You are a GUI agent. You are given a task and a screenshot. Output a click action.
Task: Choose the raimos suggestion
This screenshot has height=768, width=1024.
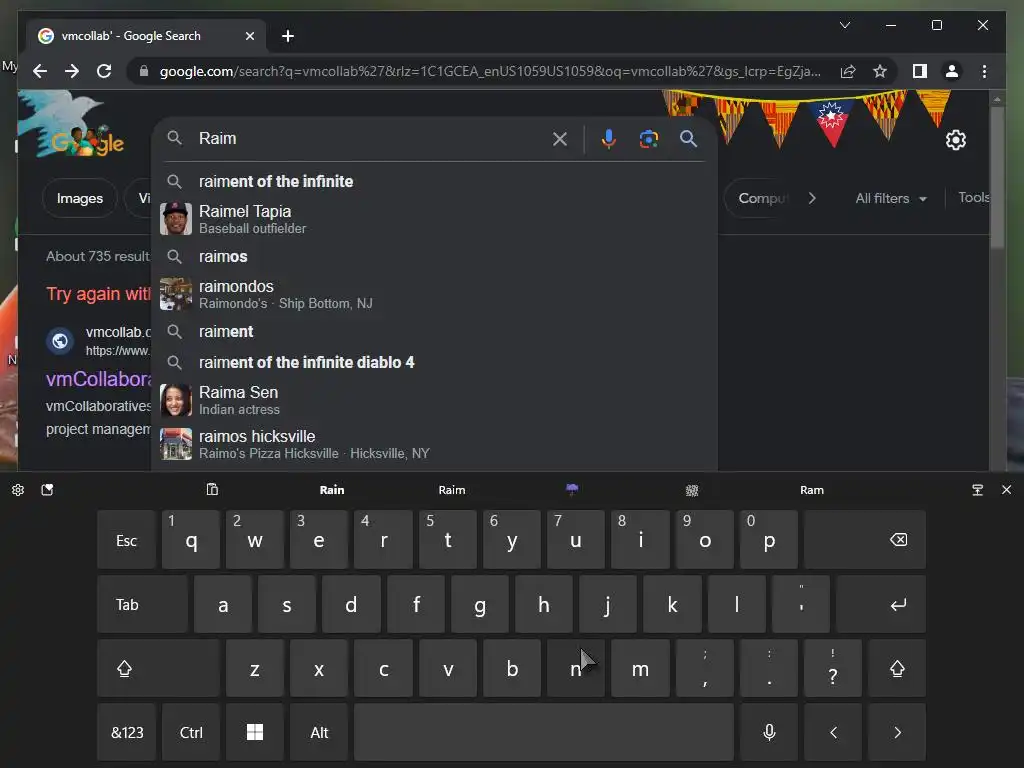point(434,257)
